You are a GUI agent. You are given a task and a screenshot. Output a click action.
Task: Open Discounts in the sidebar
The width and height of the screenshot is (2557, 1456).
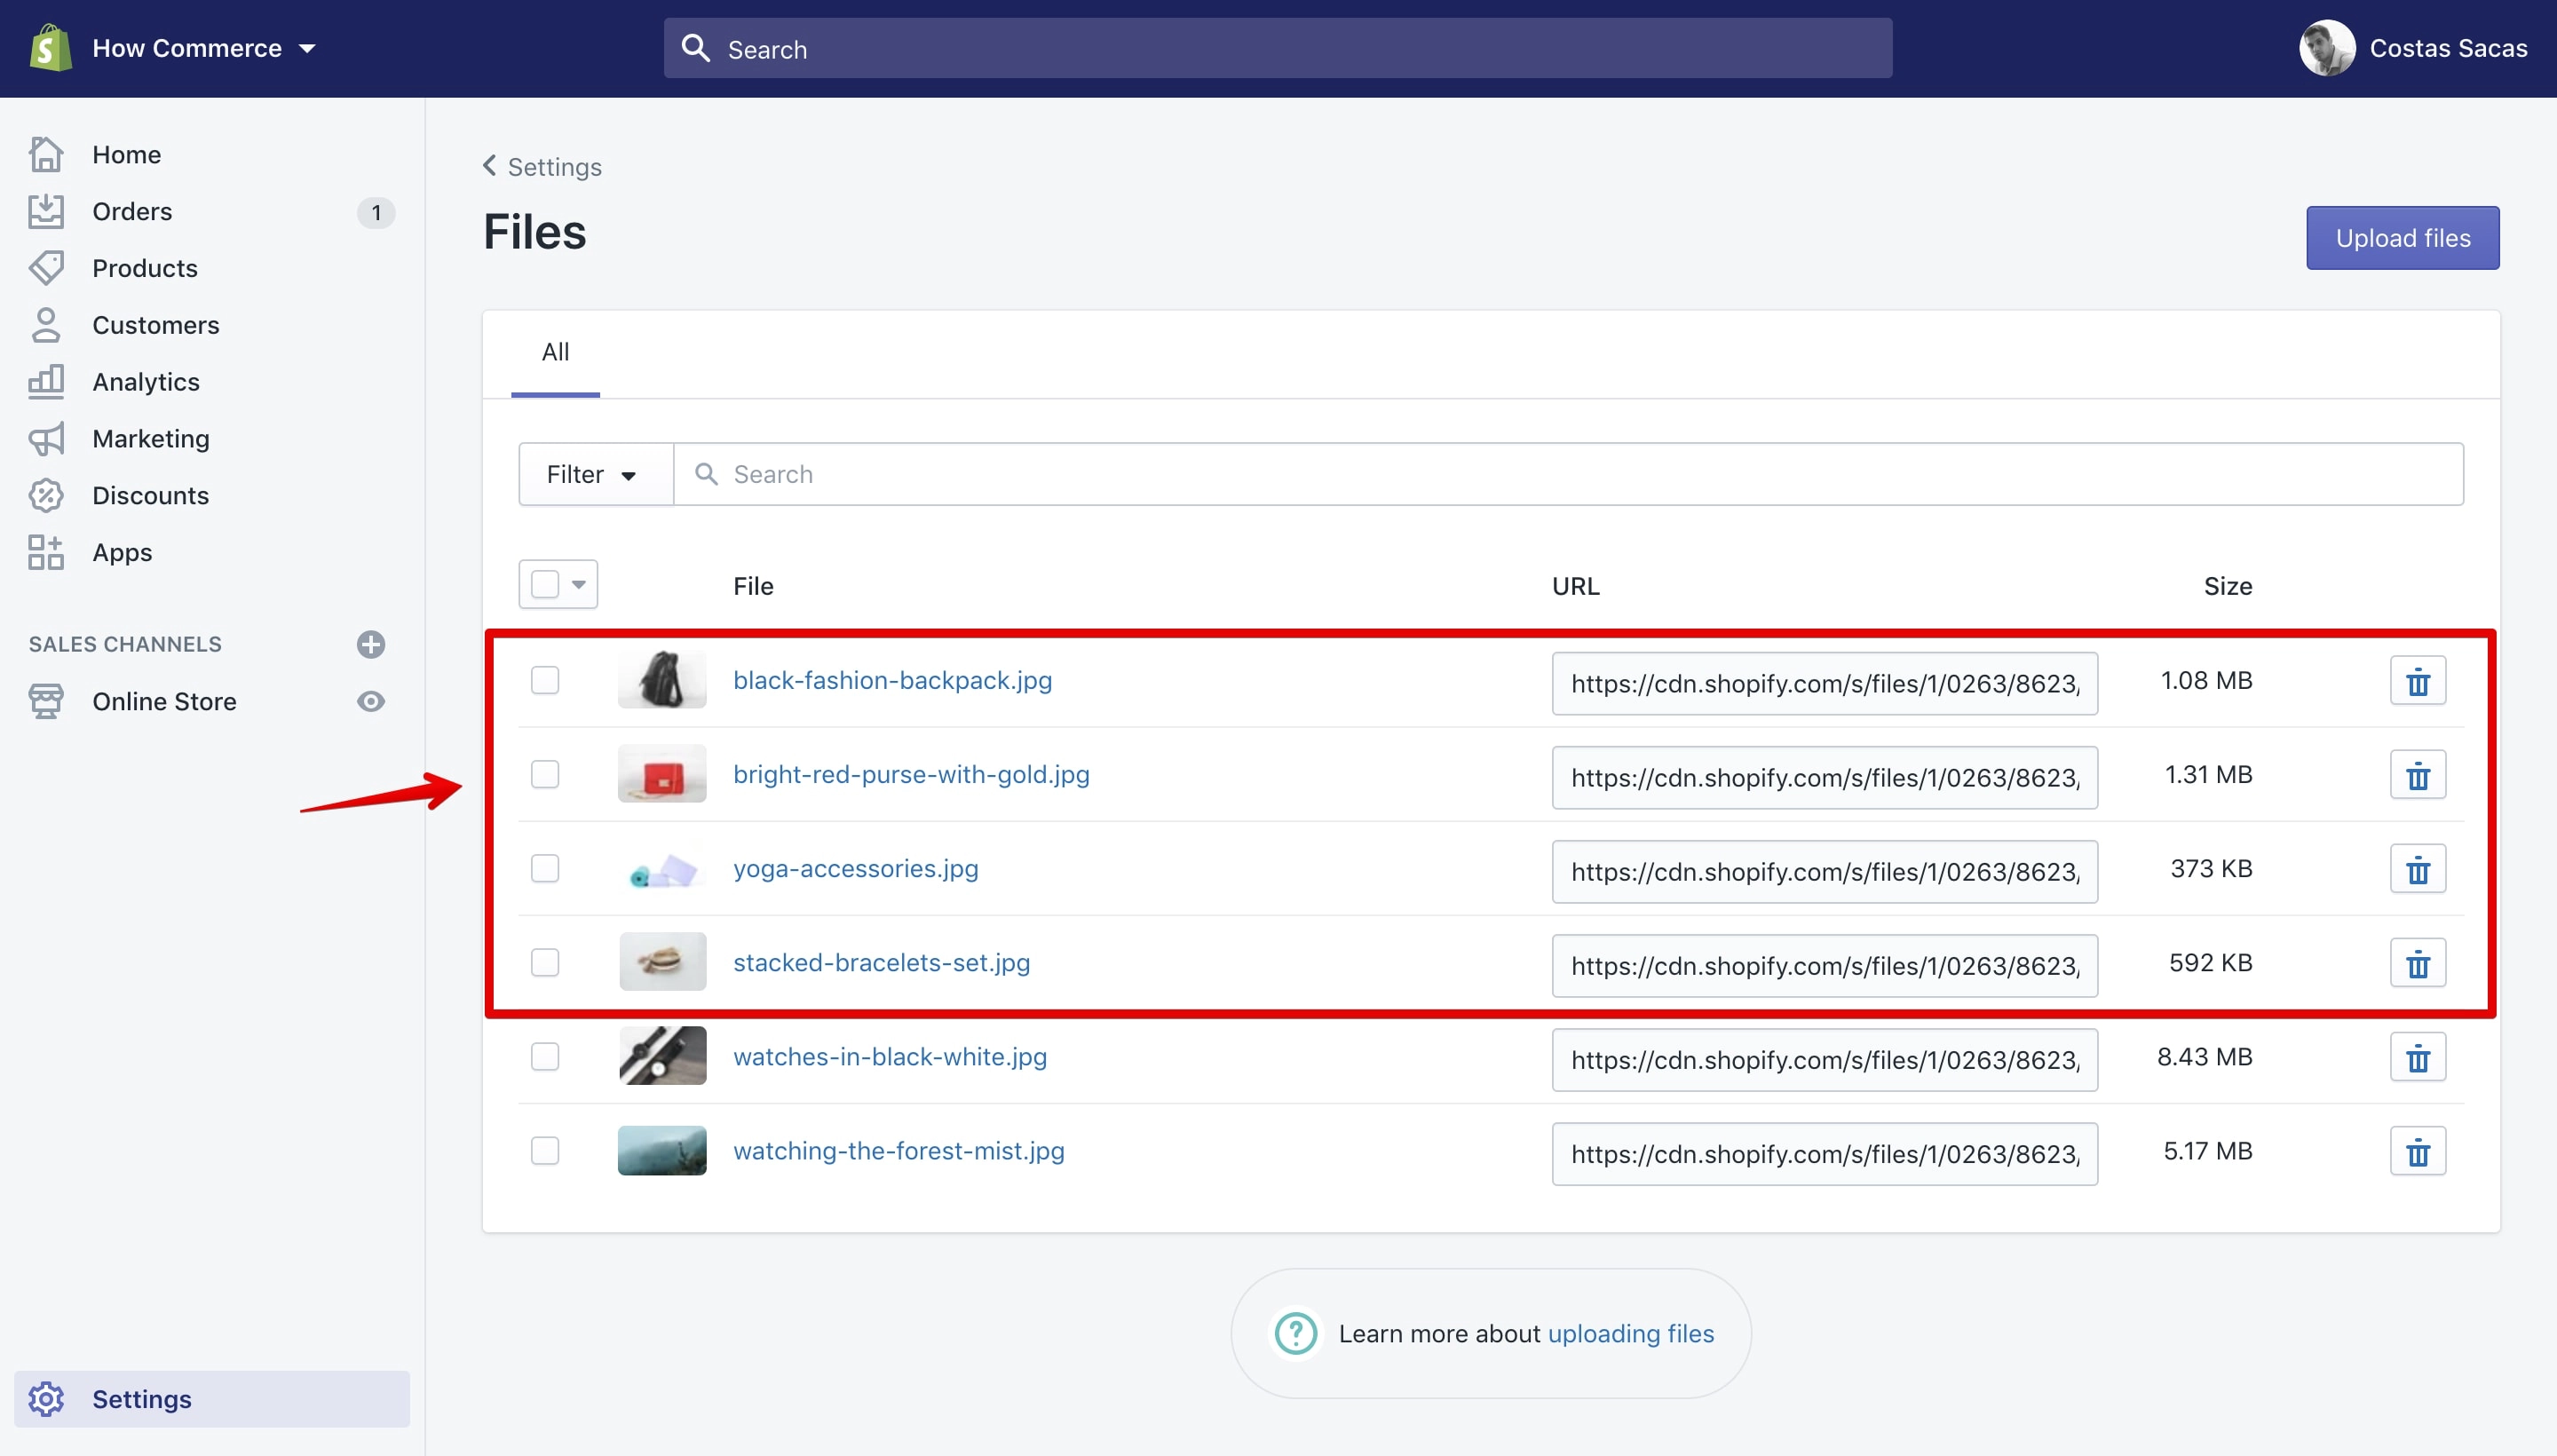click(151, 495)
